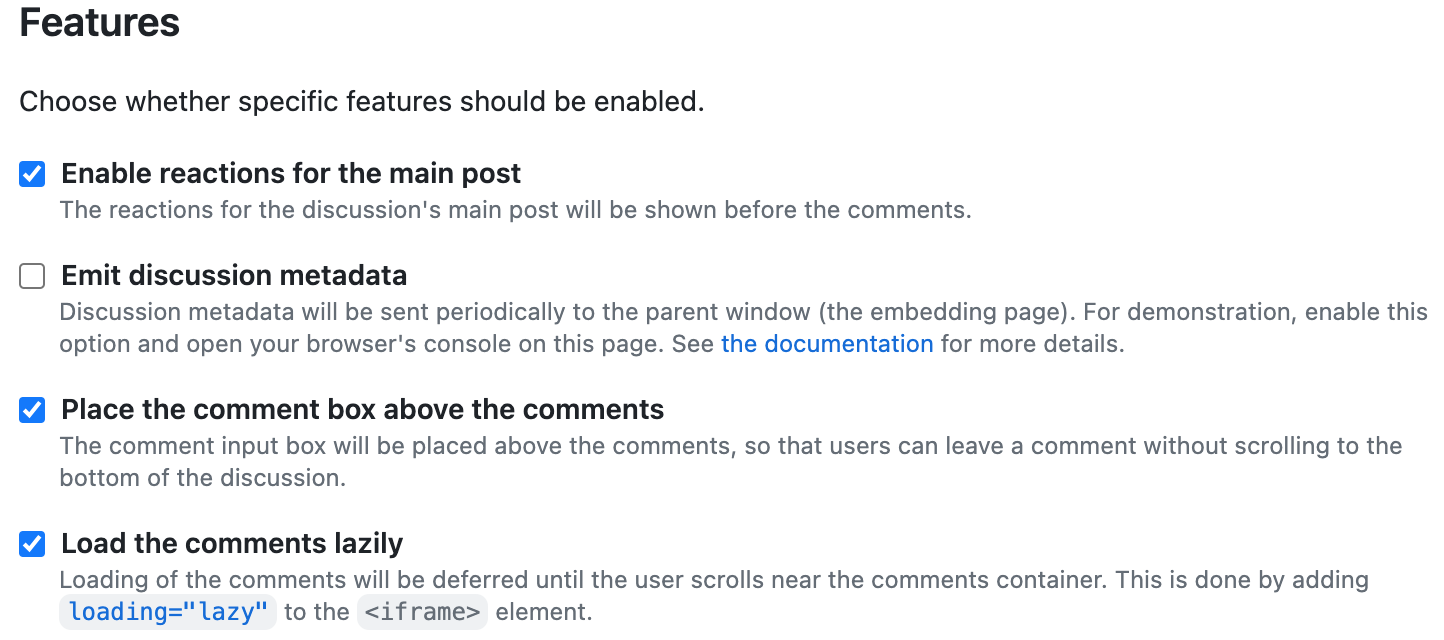Click the phrase '(the embedding page)'

pyautogui.click(x=944, y=311)
